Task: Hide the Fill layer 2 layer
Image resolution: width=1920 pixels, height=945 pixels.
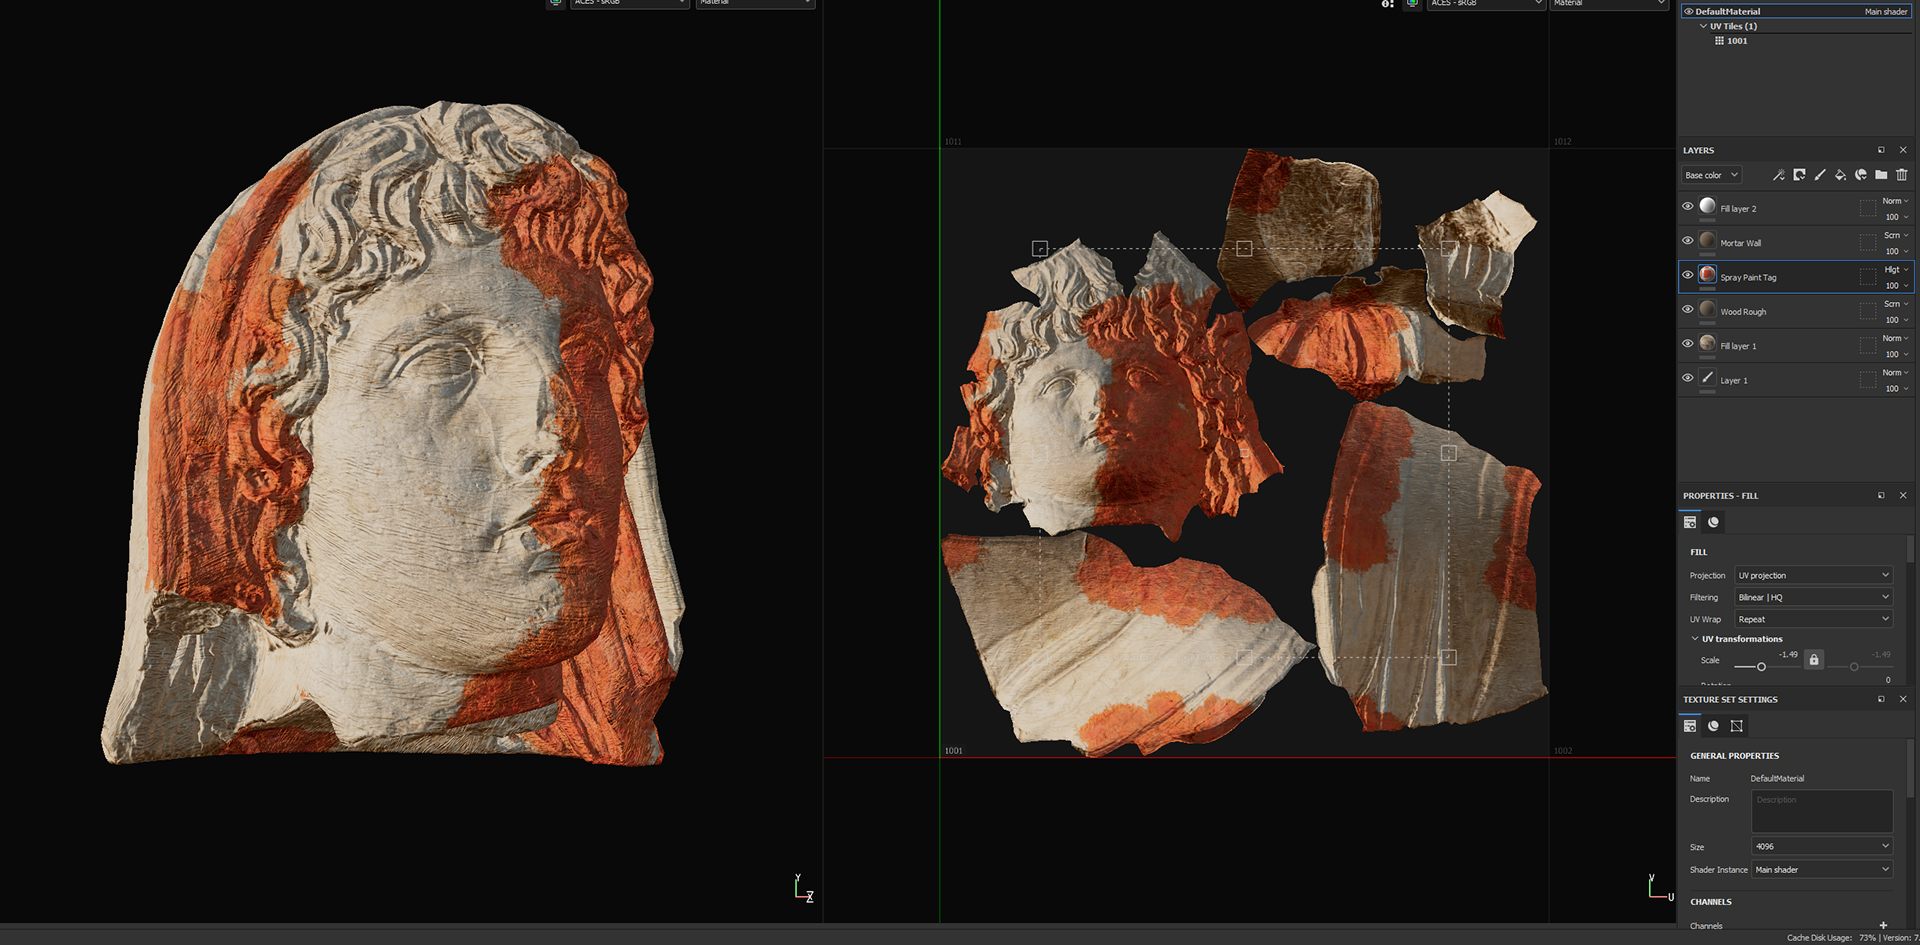Action: point(1688,206)
